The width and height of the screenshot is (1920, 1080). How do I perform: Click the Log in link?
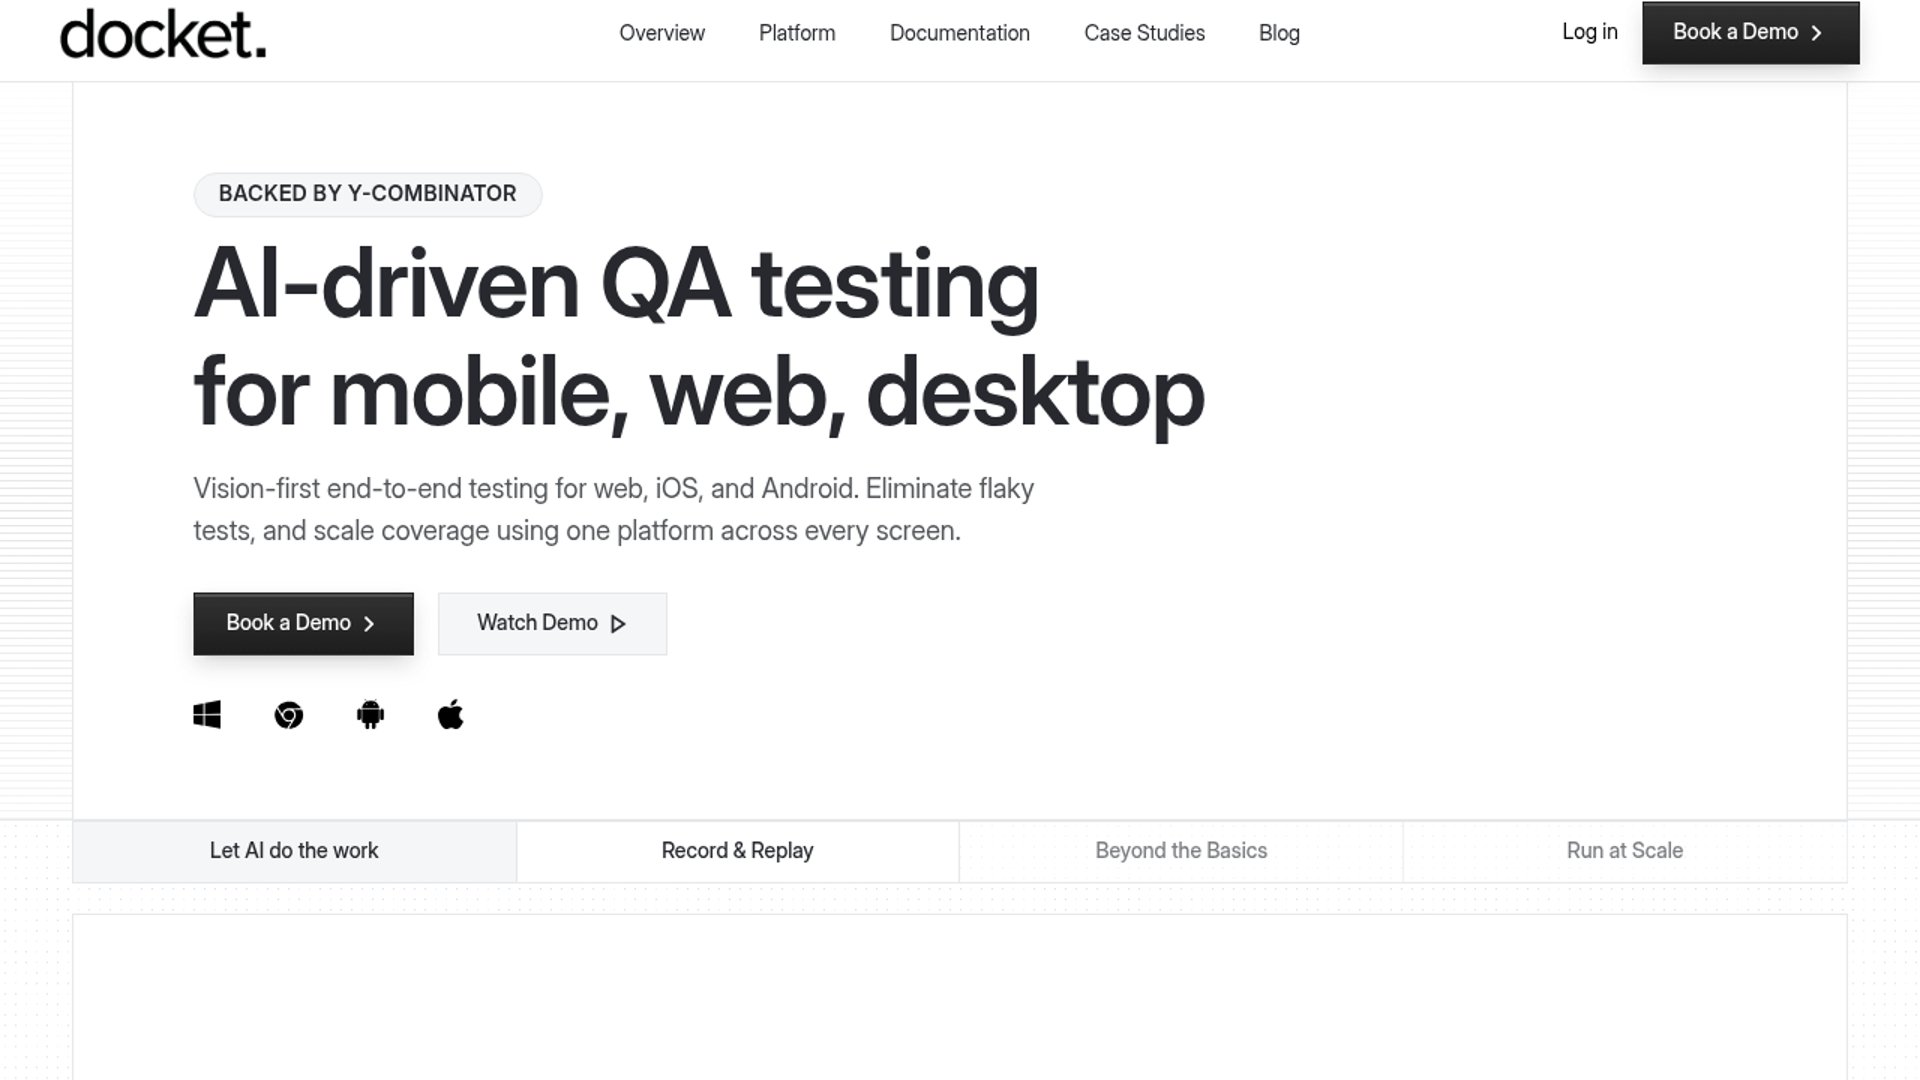click(1590, 32)
